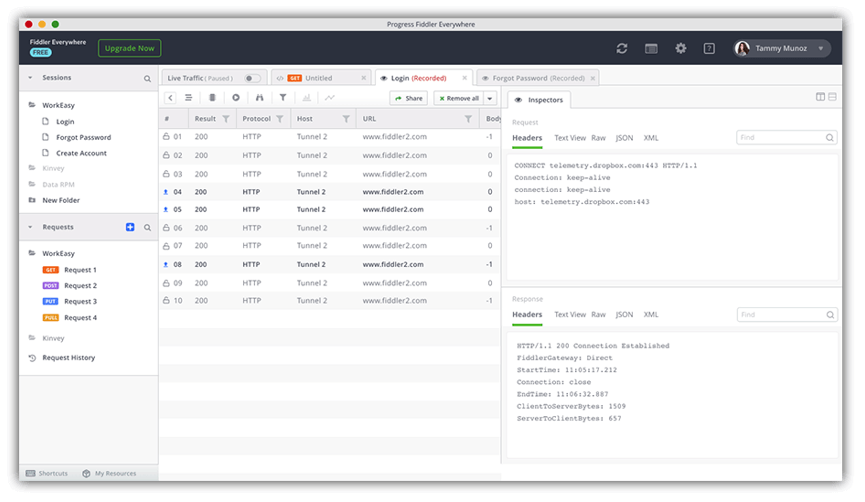The width and height of the screenshot is (865, 502).
Task: Click the search icon in Request Find box
Action: click(x=830, y=138)
